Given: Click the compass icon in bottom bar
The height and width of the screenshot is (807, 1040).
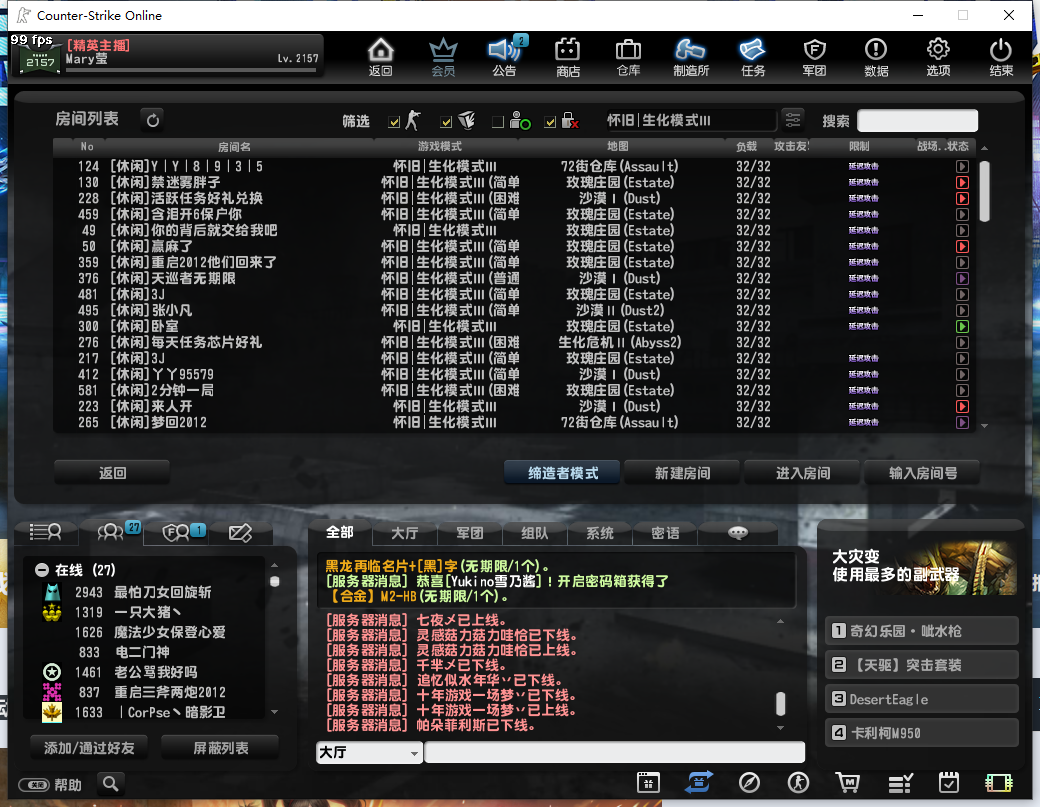Looking at the screenshot, I should [749, 782].
